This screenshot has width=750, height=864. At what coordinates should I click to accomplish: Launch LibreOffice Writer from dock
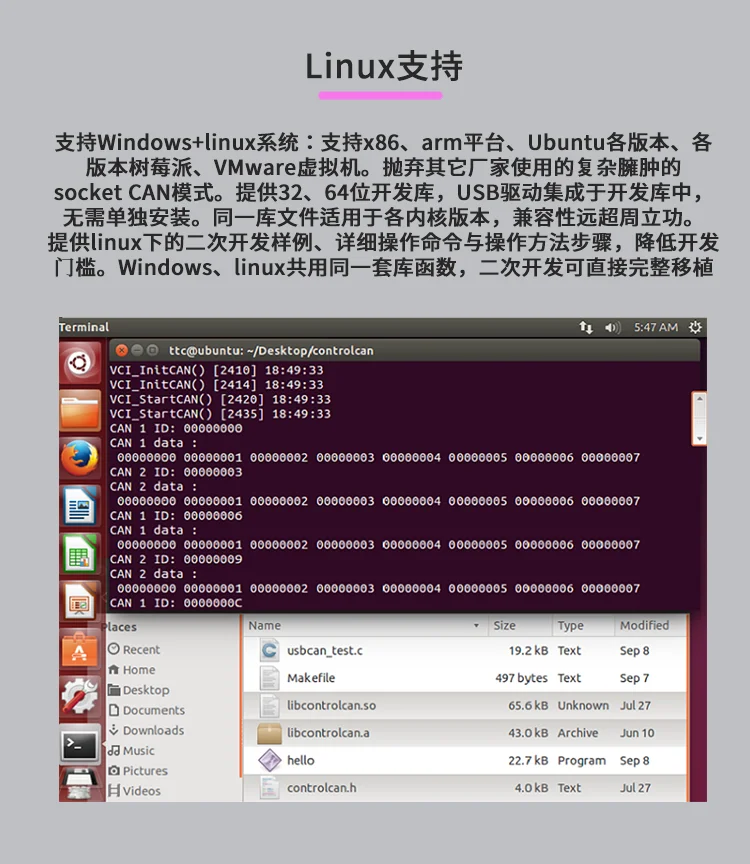[80, 505]
